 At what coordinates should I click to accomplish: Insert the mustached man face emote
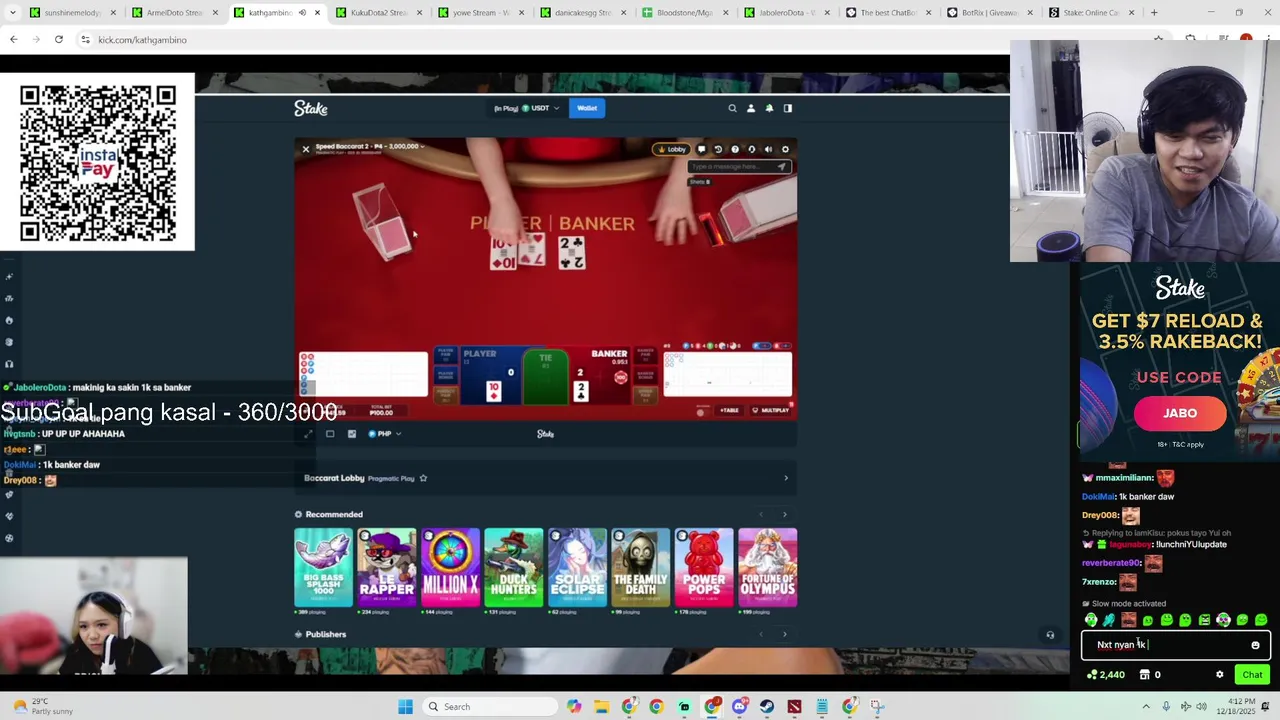[1129, 620]
